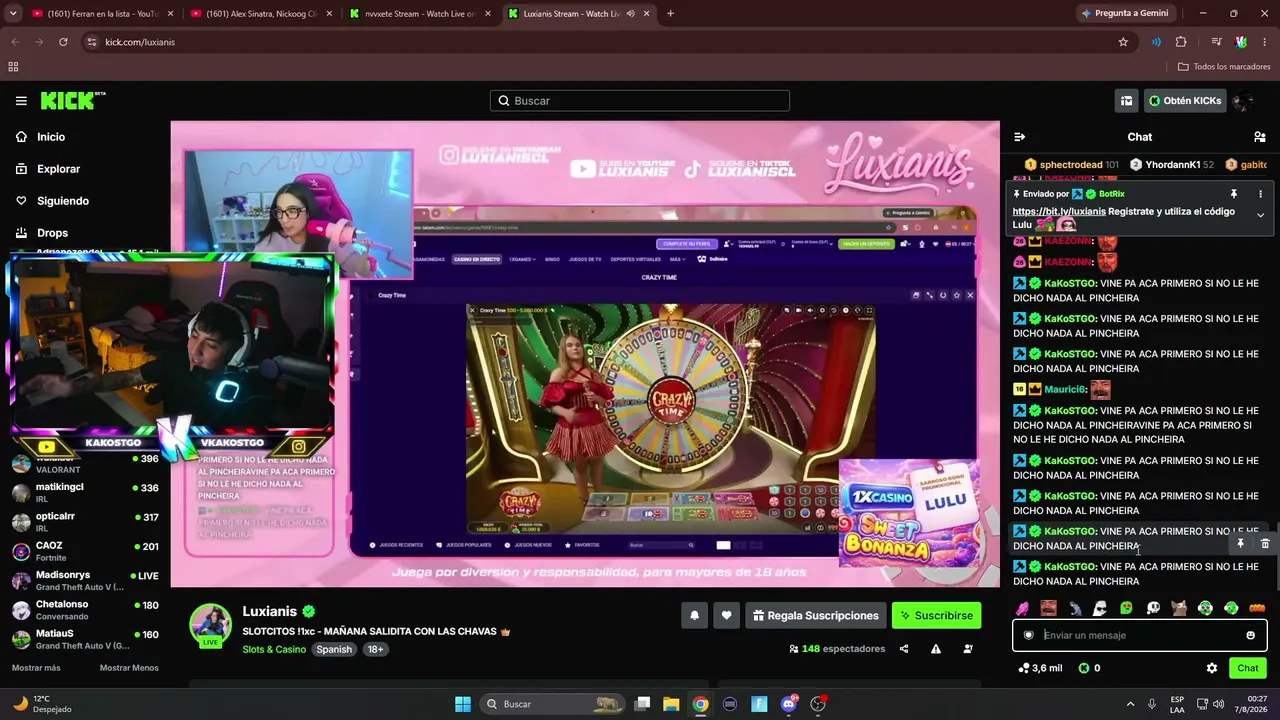The width and height of the screenshot is (1280, 720).
Task: Open CAOZ Fortnite channel in sidebar
Action: click(85, 551)
